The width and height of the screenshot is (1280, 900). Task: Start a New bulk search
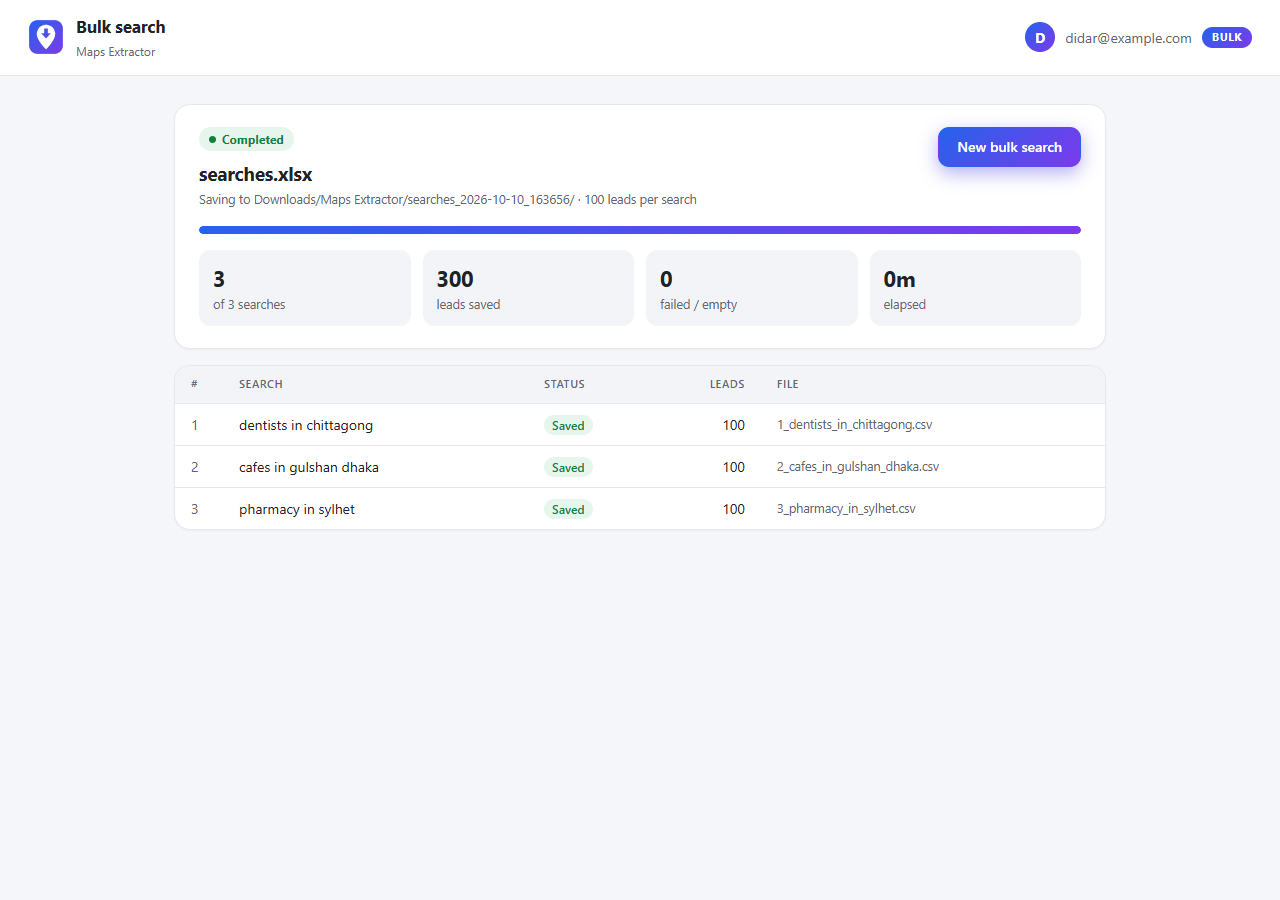[x=1009, y=147]
